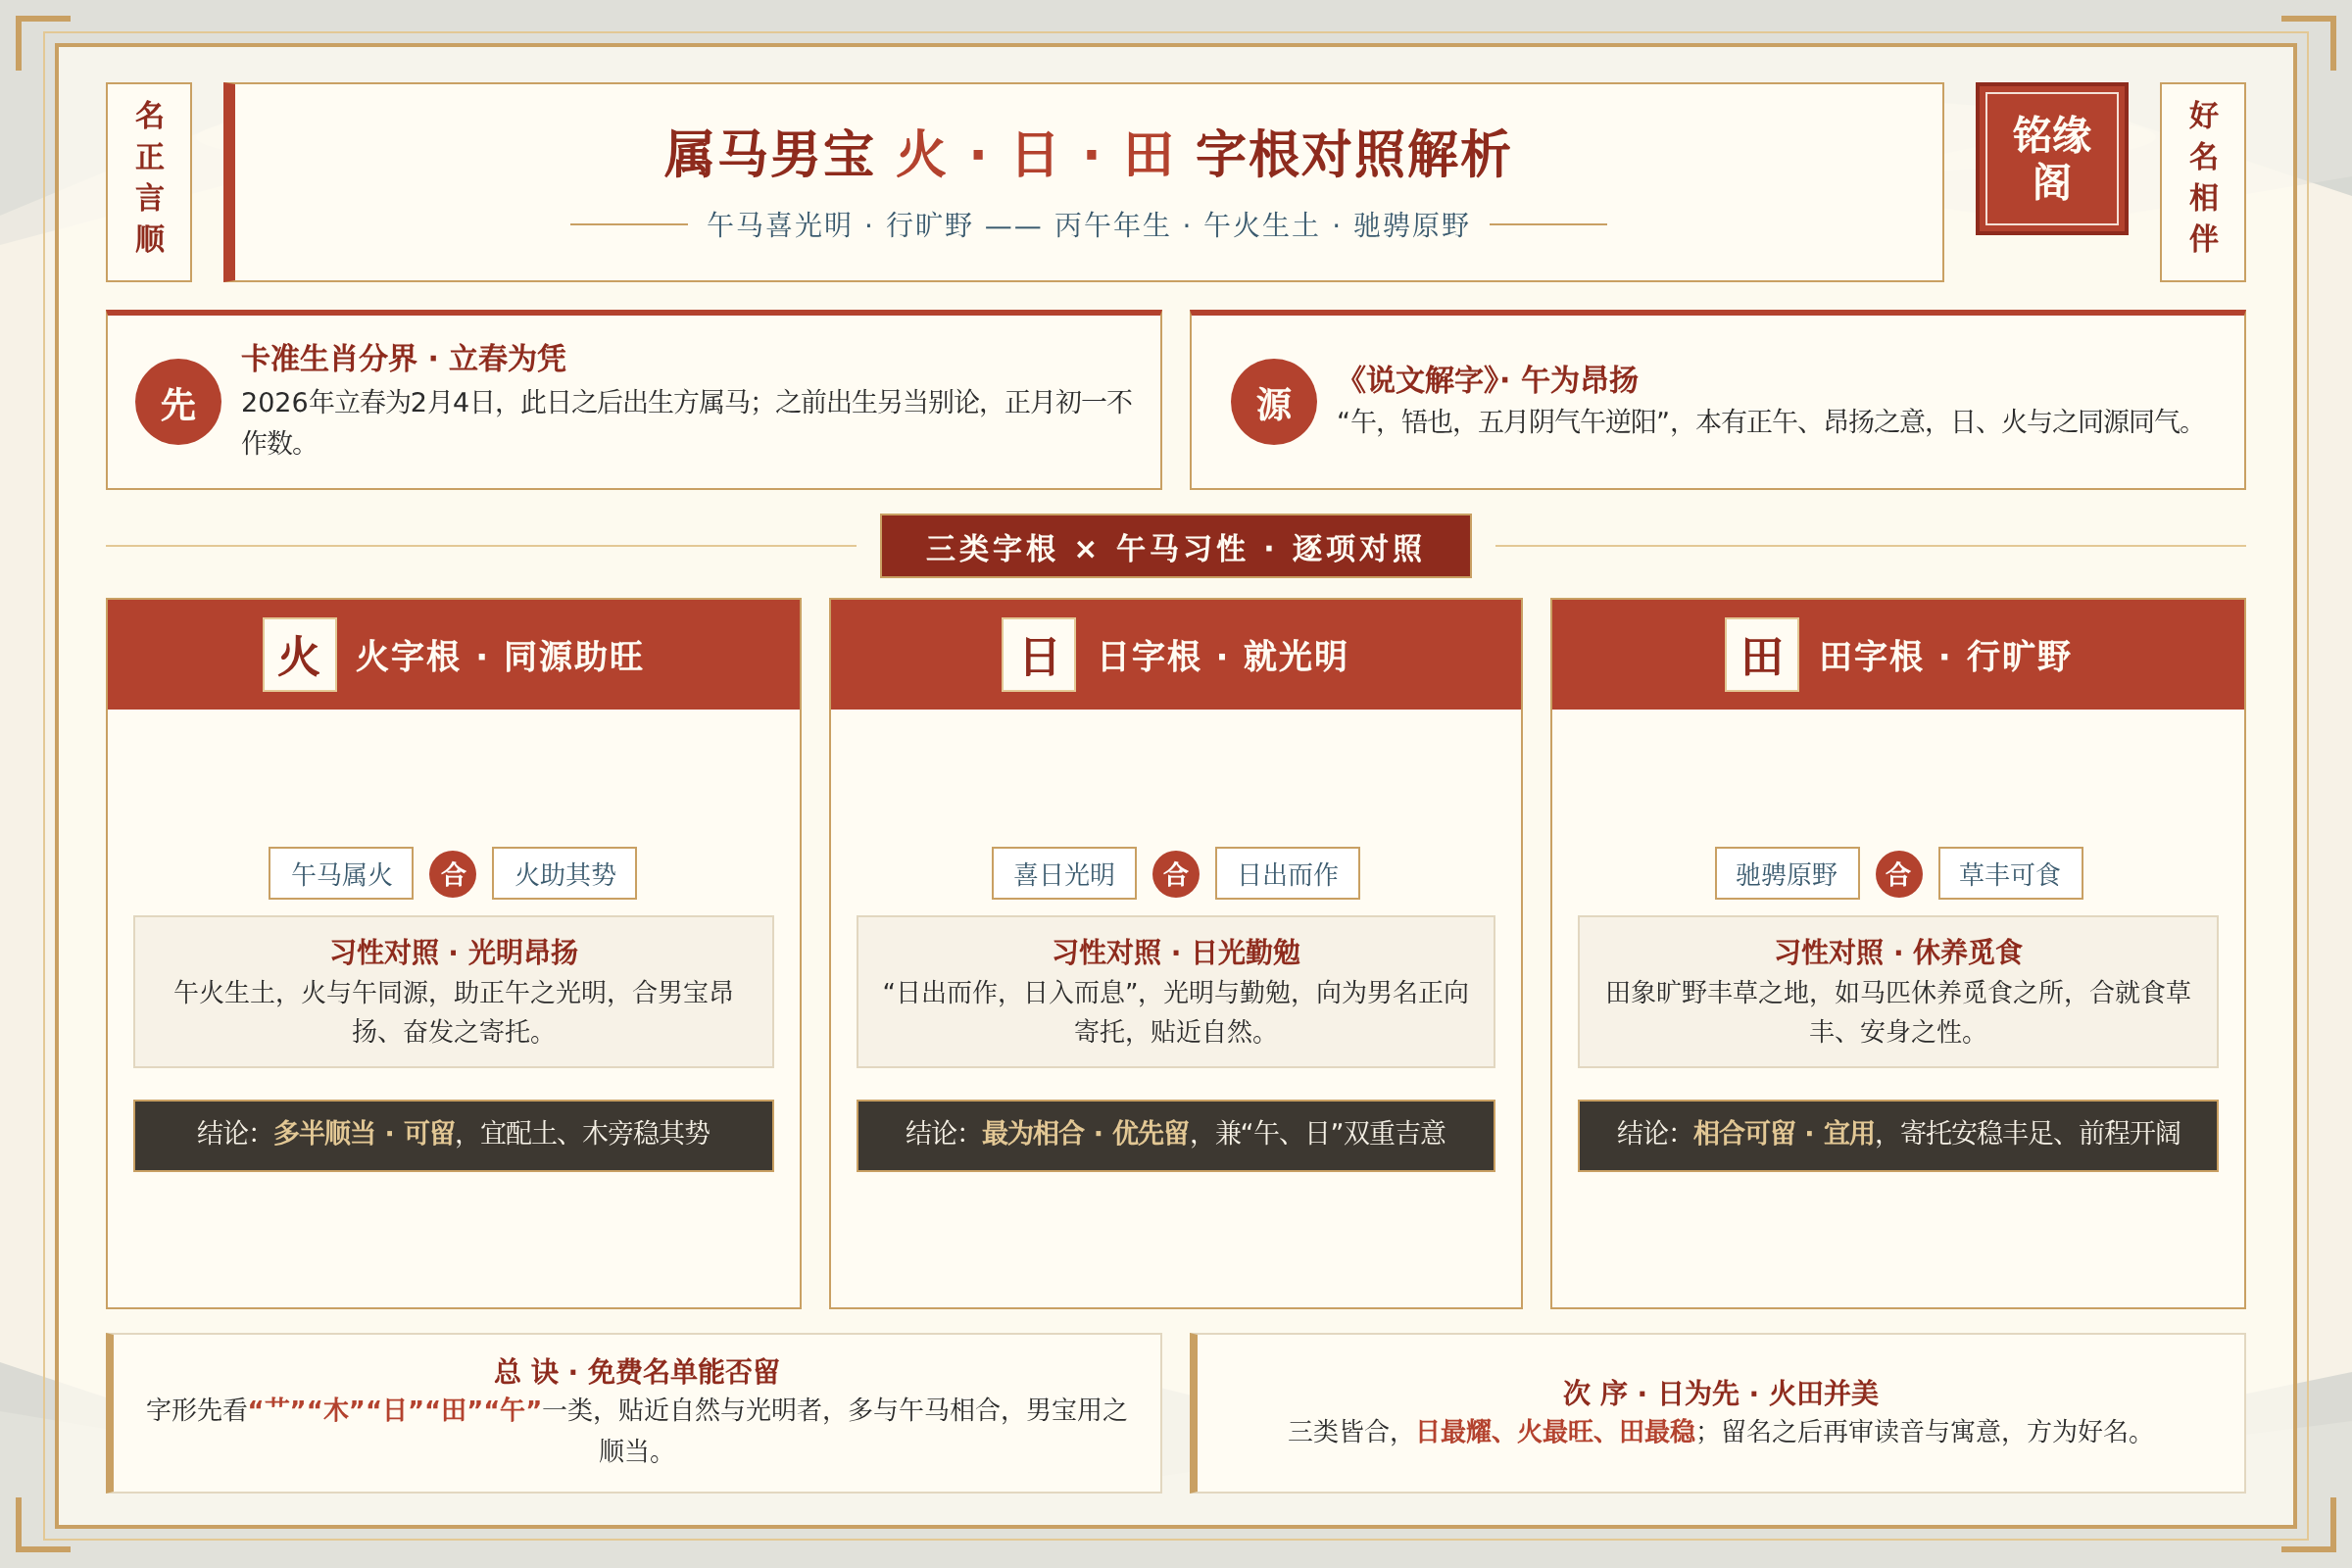Click the 合 circle between 午马属火 and 火助其势
This screenshot has height=1568, width=2352.
point(453,874)
